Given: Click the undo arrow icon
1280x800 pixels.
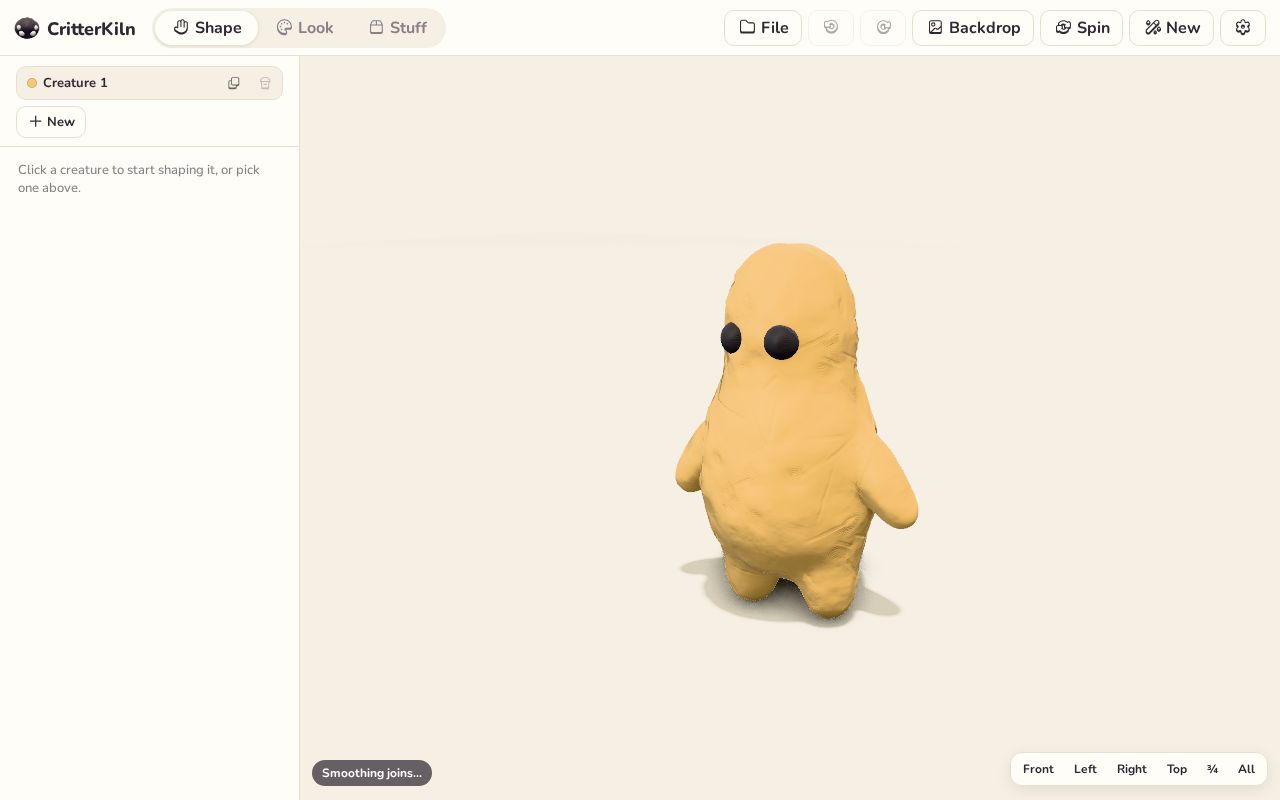Looking at the screenshot, I should tap(831, 28).
